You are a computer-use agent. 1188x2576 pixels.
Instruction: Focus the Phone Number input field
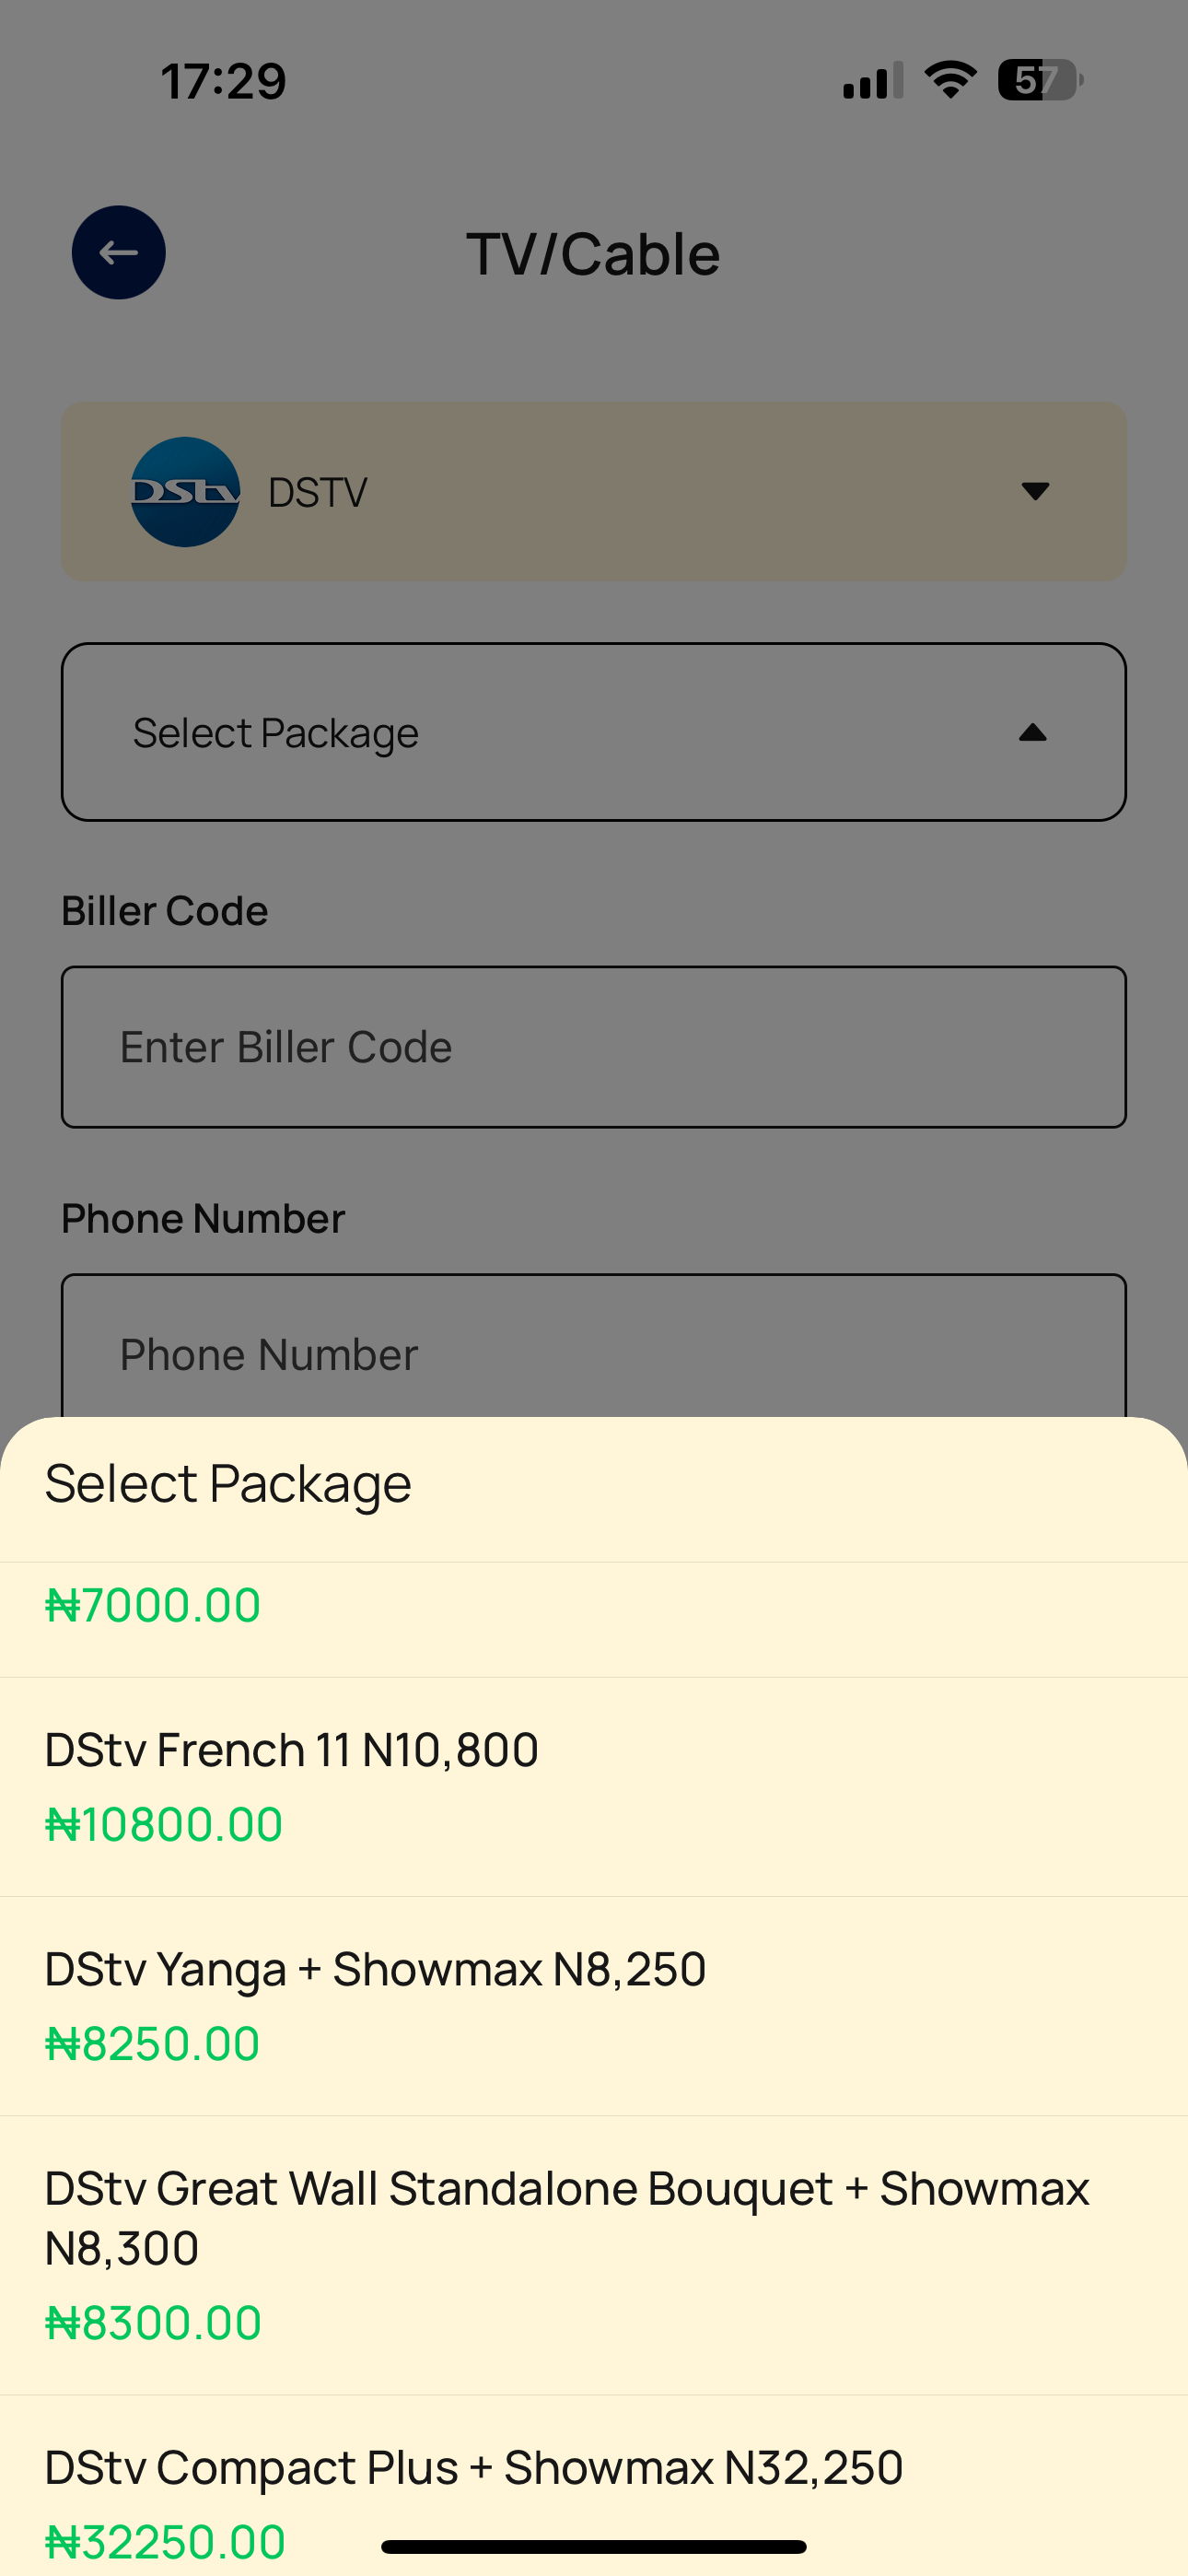tap(594, 1345)
